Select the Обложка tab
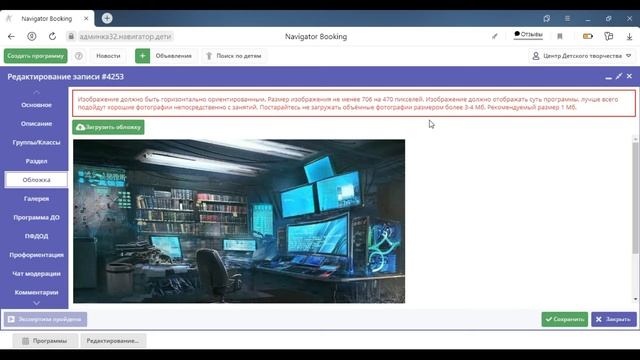The height and width of the screenshot is (360, 640). coord(36,180)
